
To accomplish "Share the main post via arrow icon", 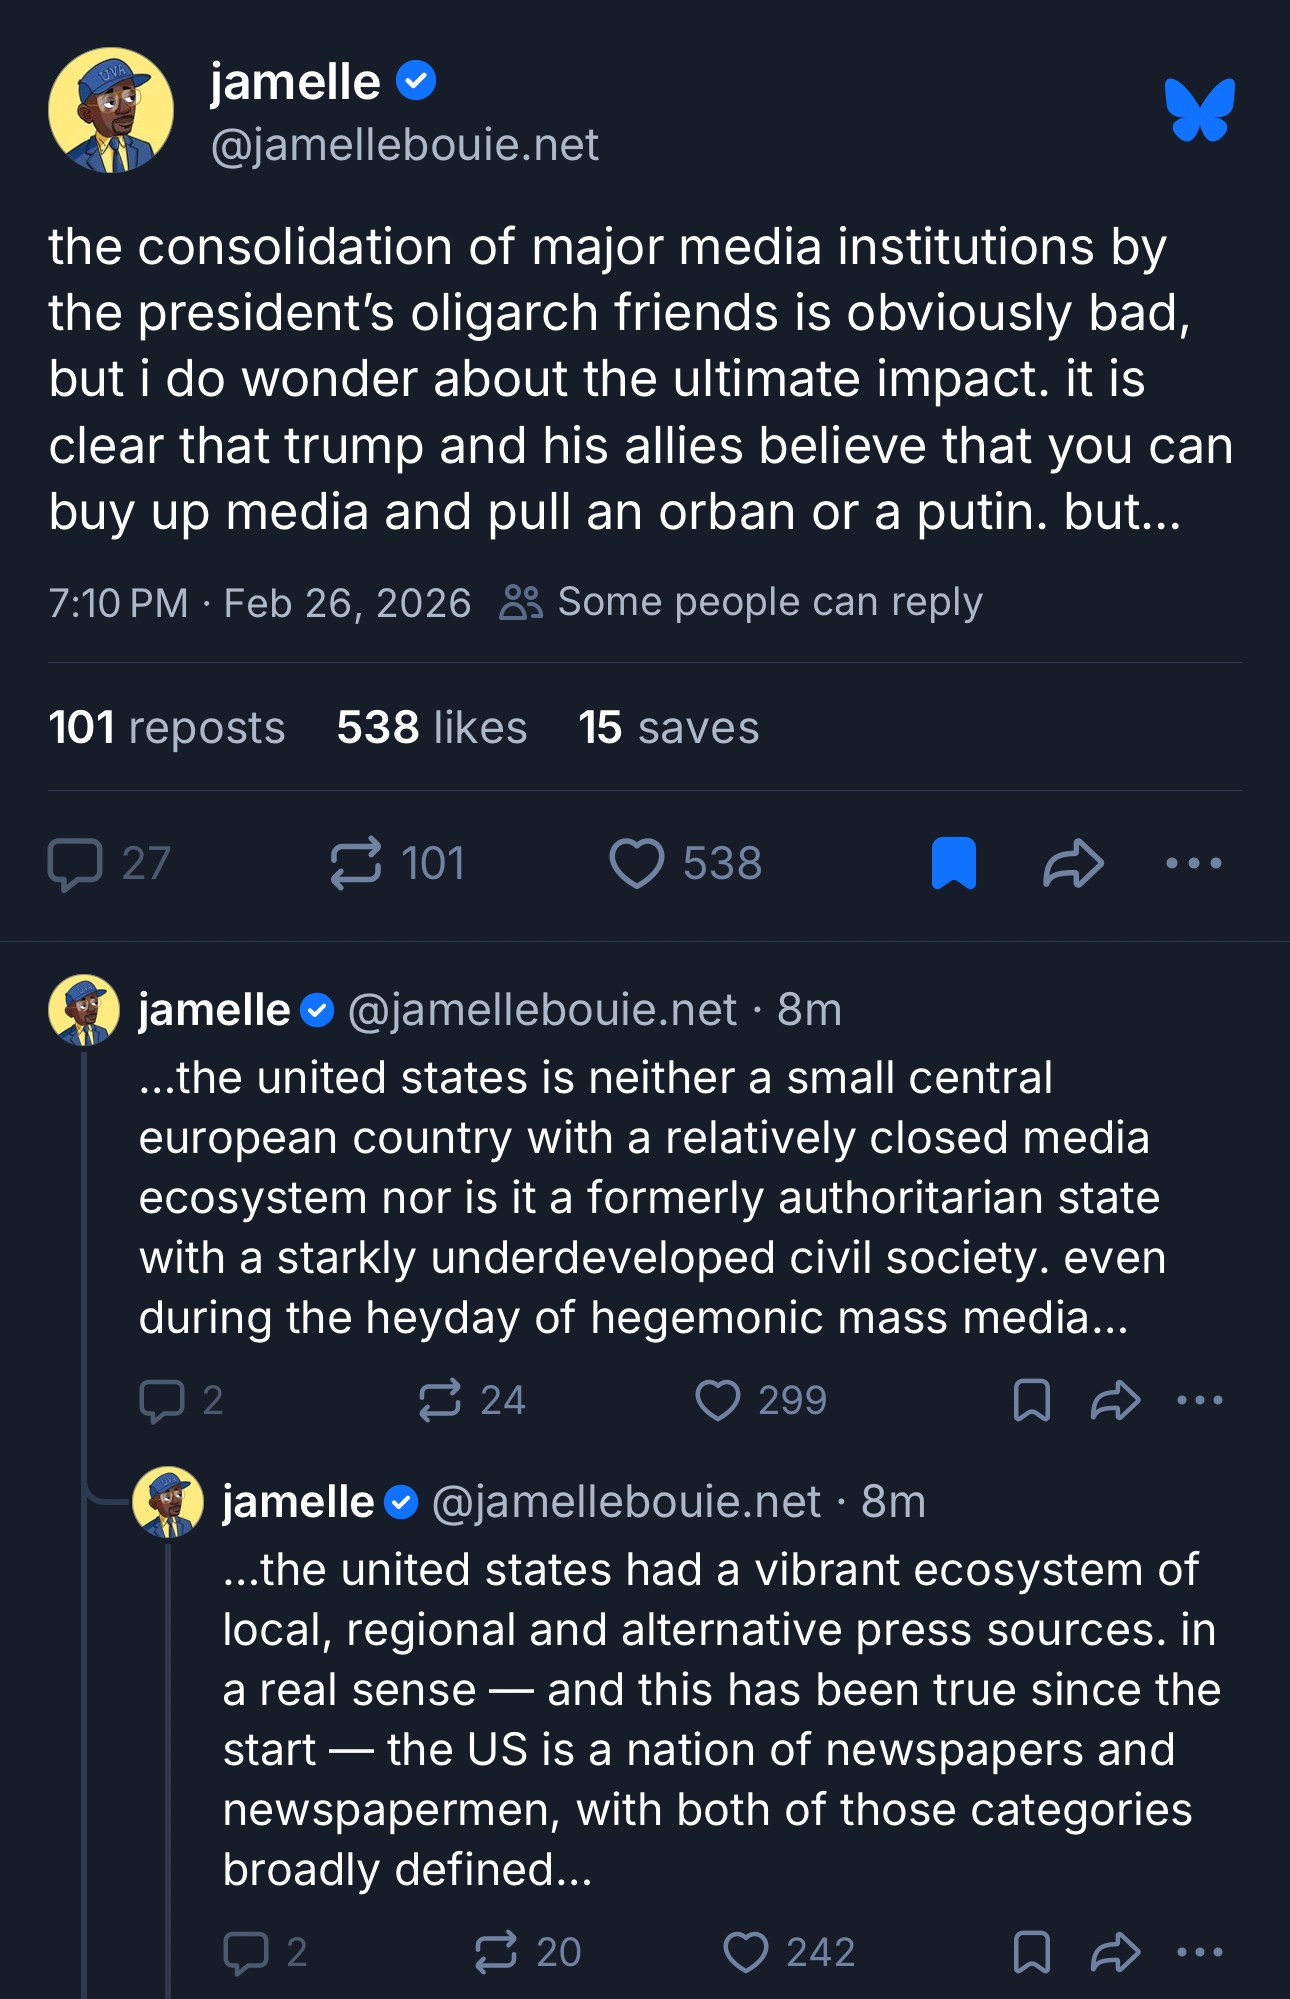I will coord(1073,864).
